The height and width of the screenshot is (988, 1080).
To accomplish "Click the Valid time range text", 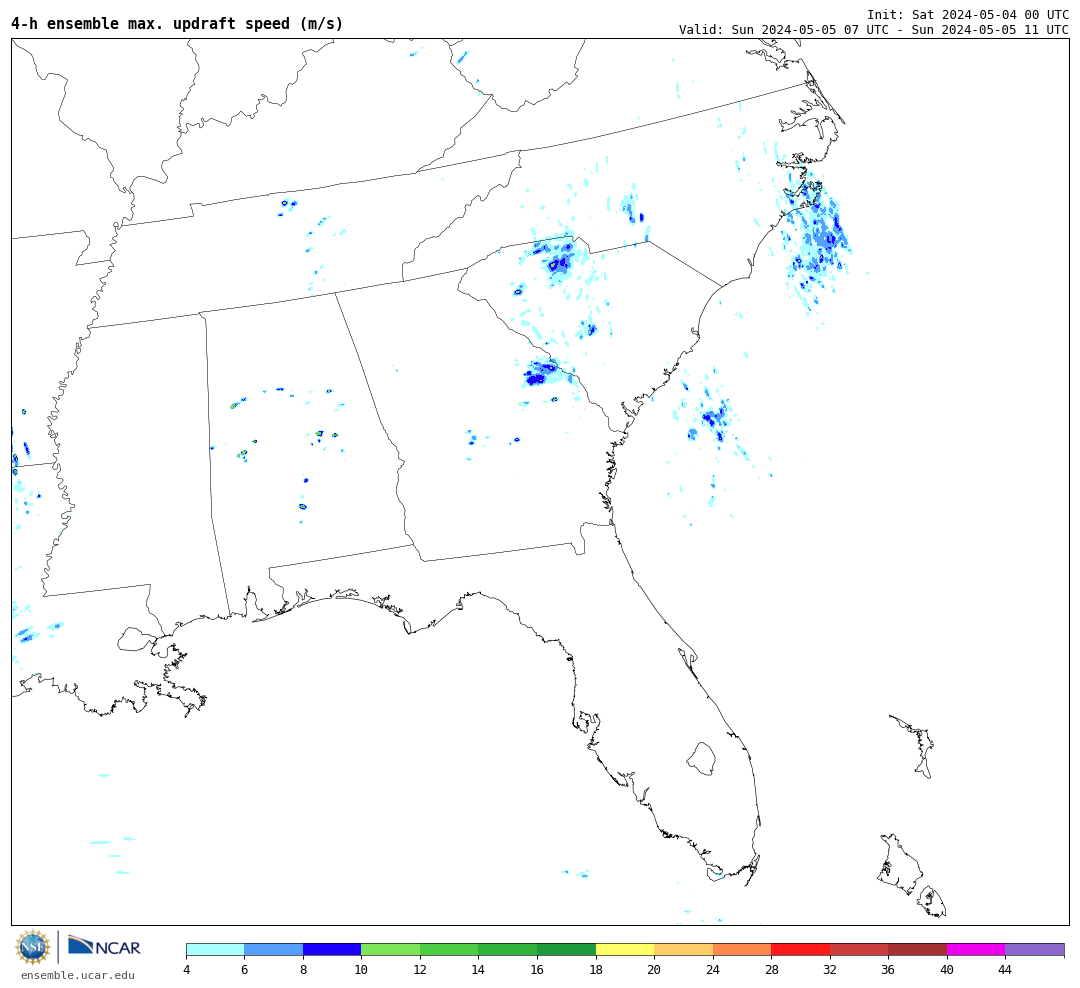I will tap(874, 29).
